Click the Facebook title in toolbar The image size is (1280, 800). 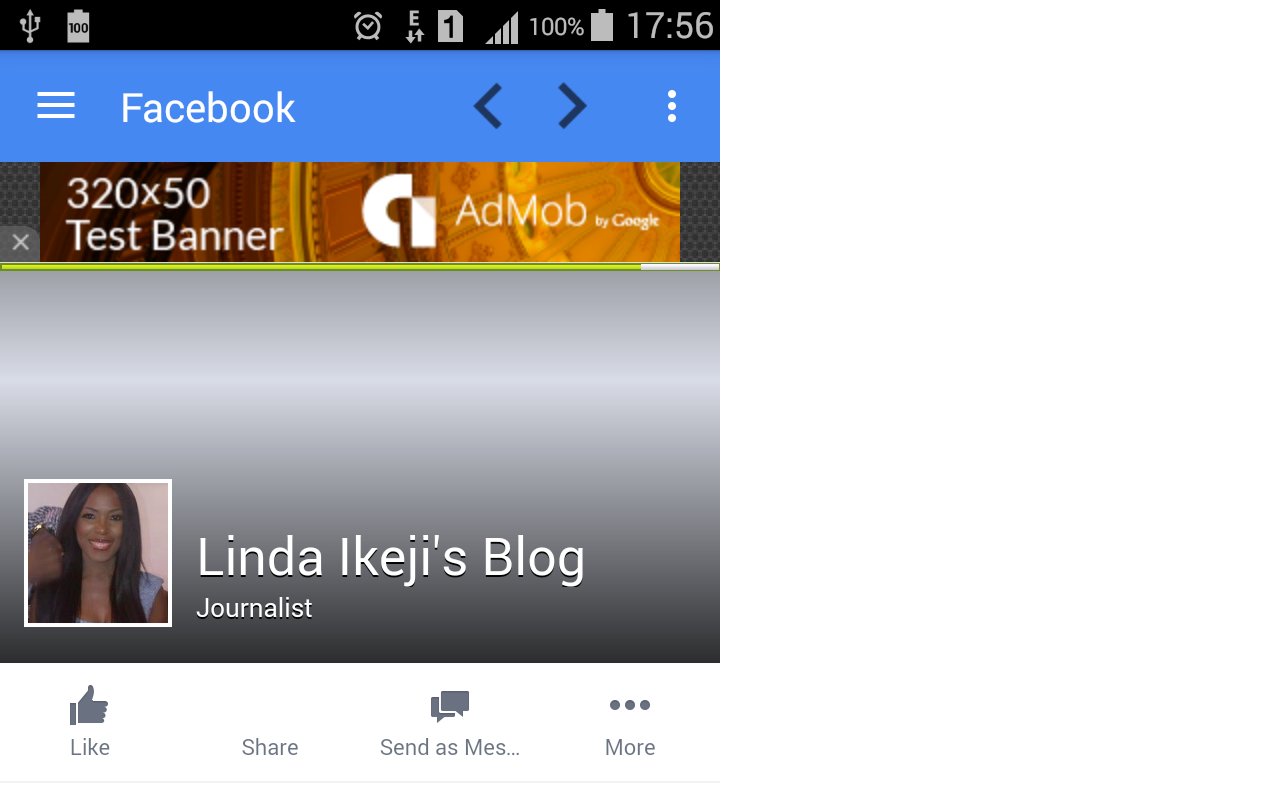pos(208,108)
